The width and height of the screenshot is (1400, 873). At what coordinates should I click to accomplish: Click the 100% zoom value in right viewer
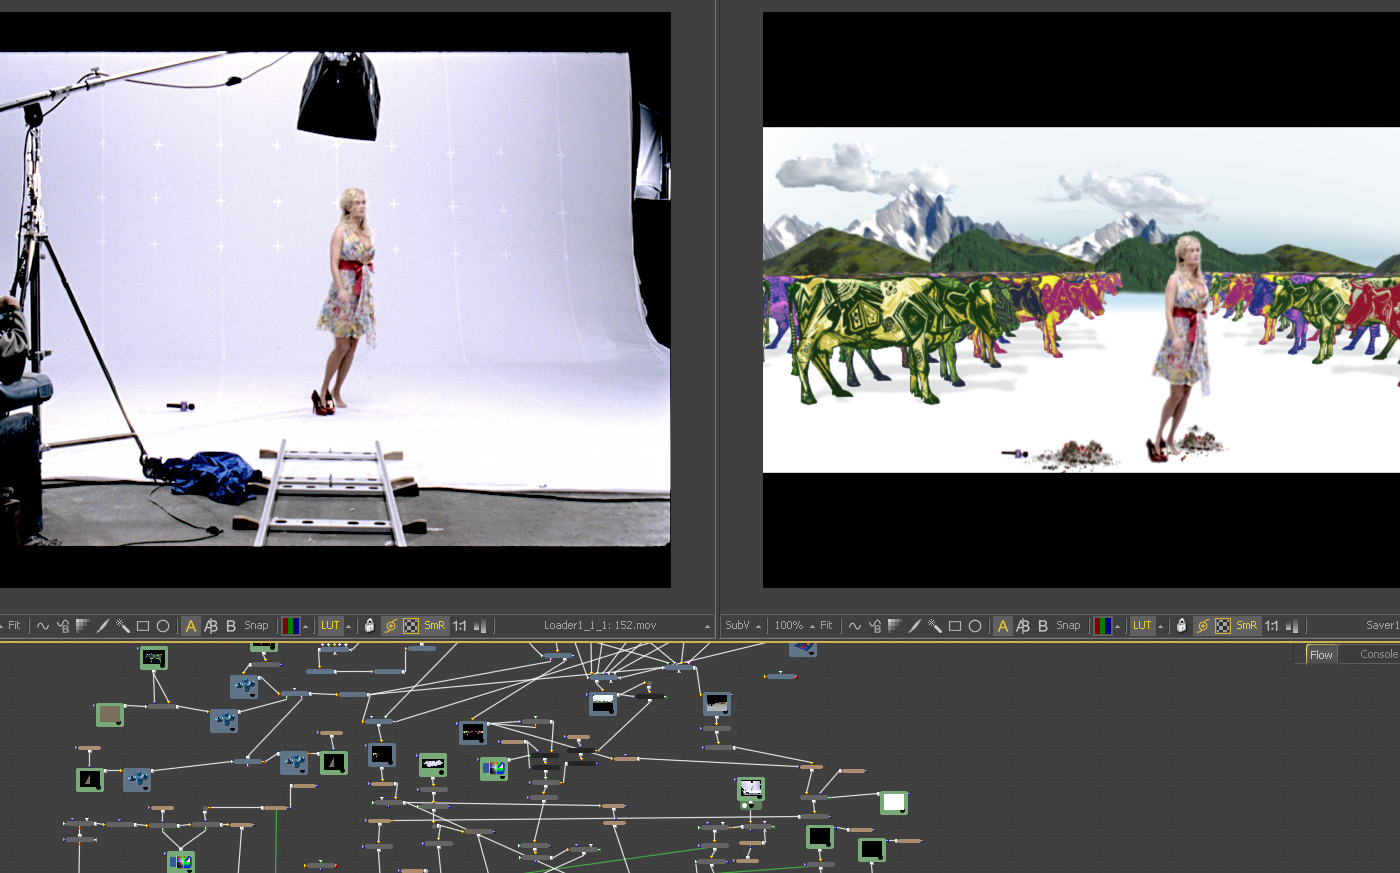(x=788, y=626)
